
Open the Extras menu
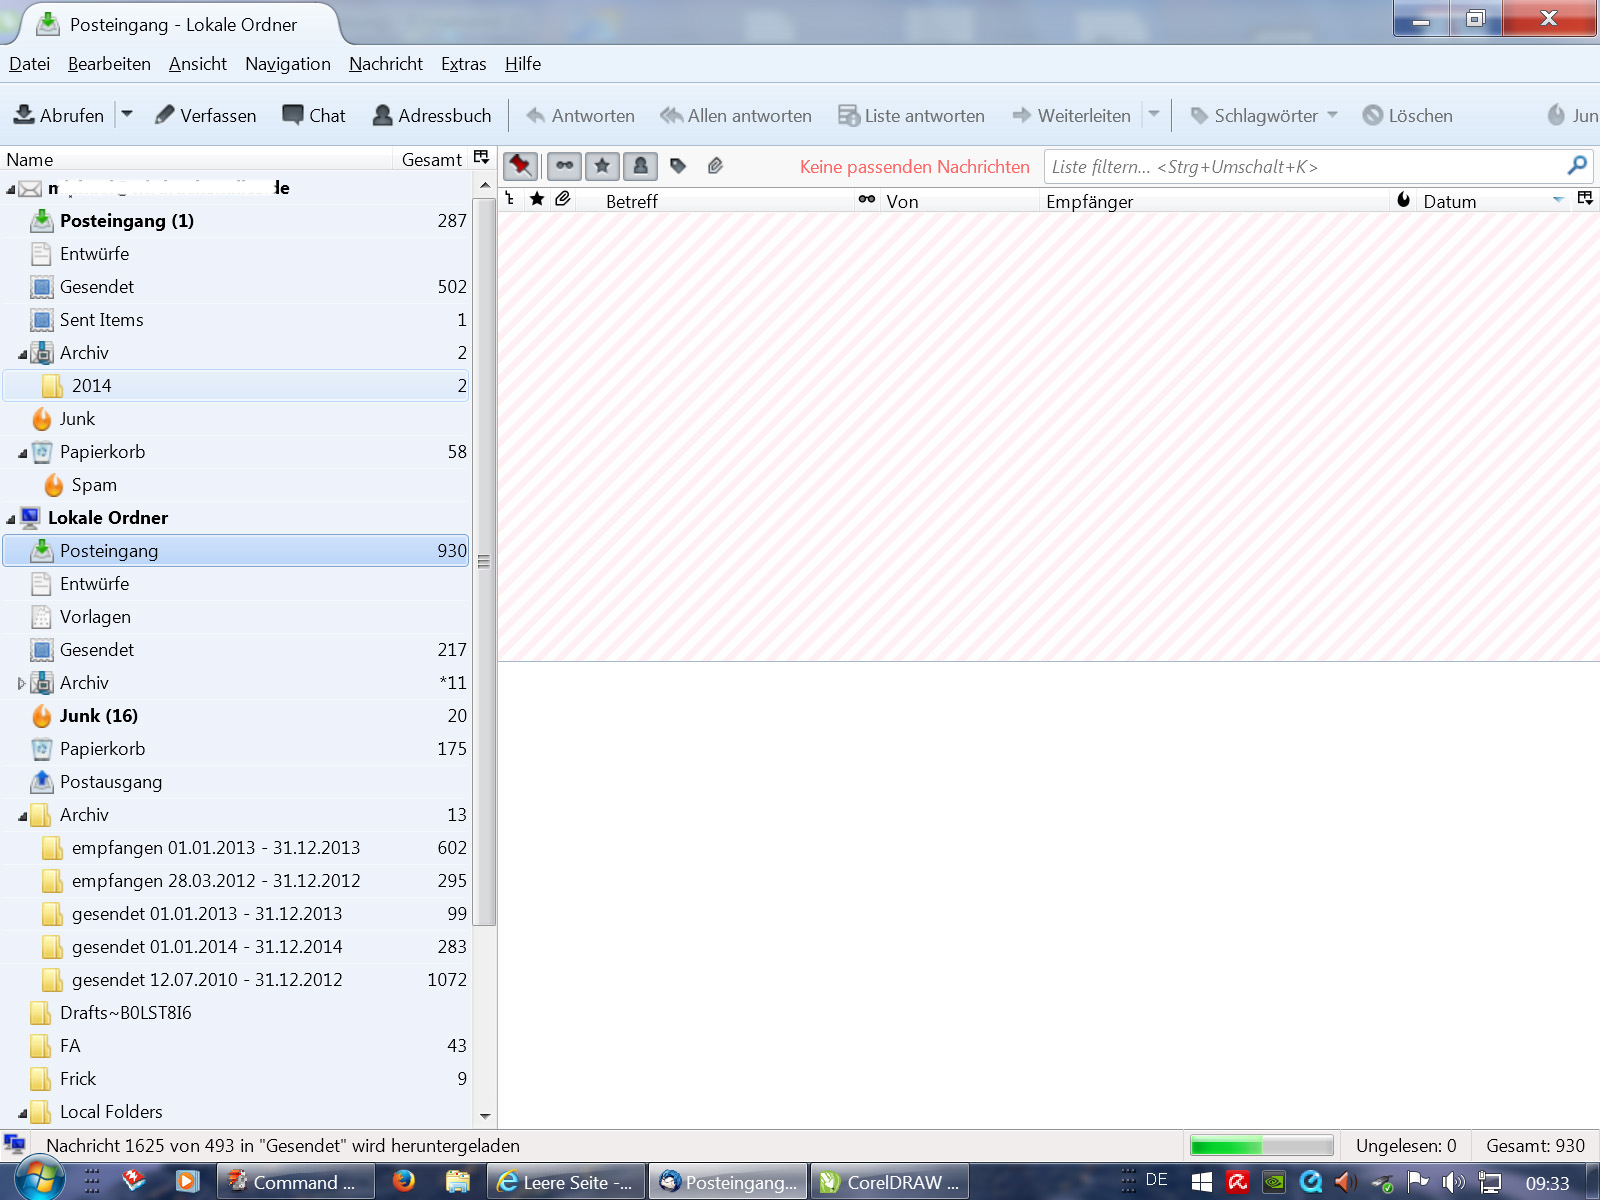[463, 64]
